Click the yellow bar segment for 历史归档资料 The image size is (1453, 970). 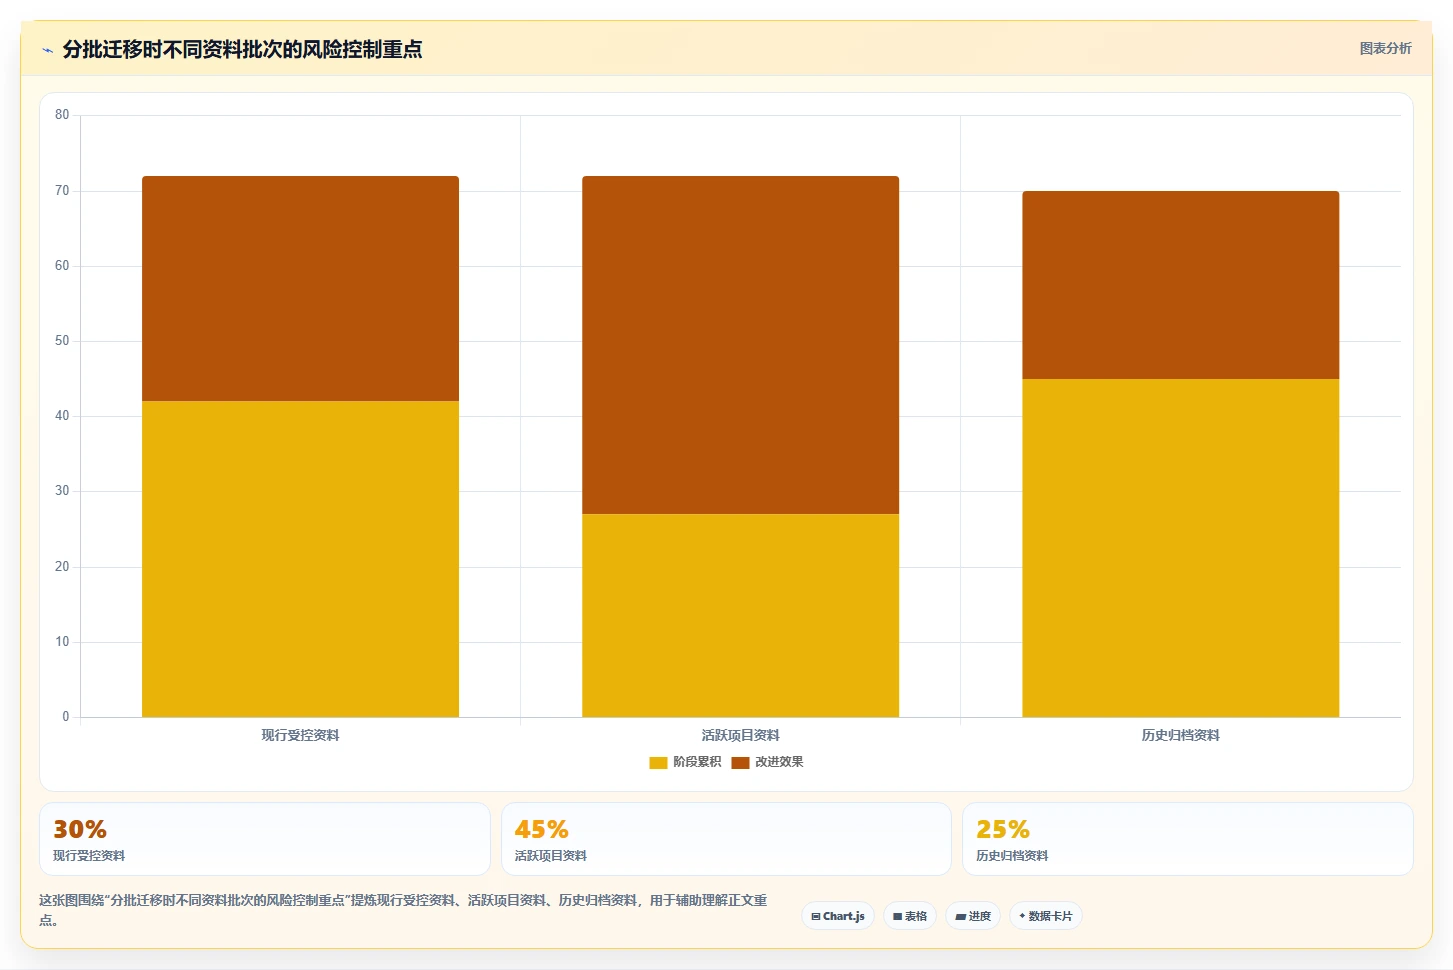coord(1180,548)
